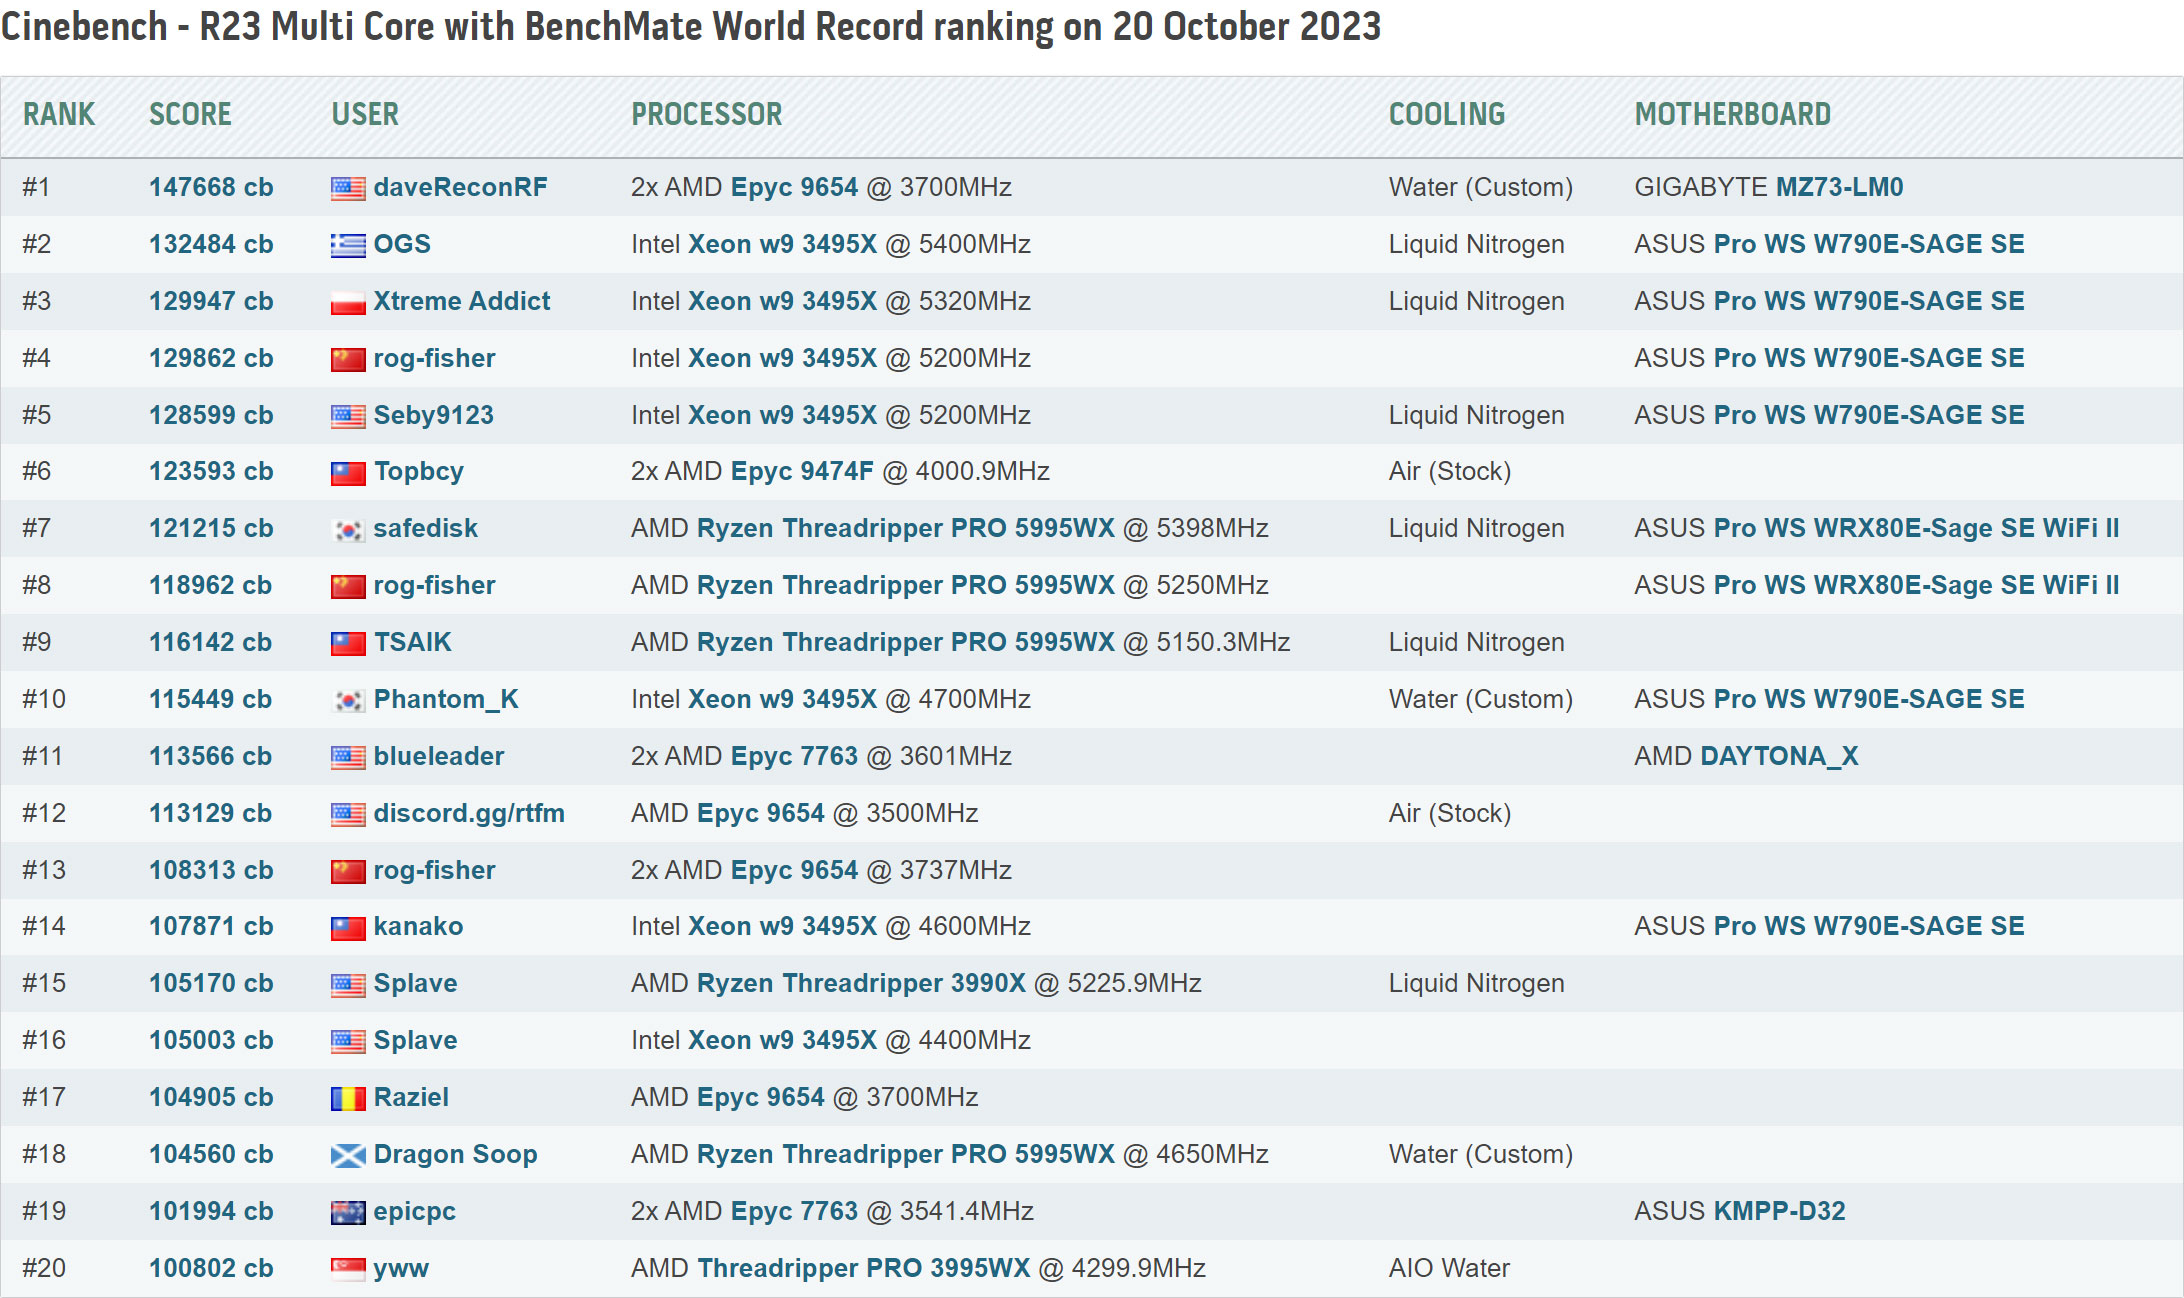Image resolution: width=2184 pixels, height=1298 pixels.
Task: Open the 132484 cb score submission
Action: click(211, 244)
